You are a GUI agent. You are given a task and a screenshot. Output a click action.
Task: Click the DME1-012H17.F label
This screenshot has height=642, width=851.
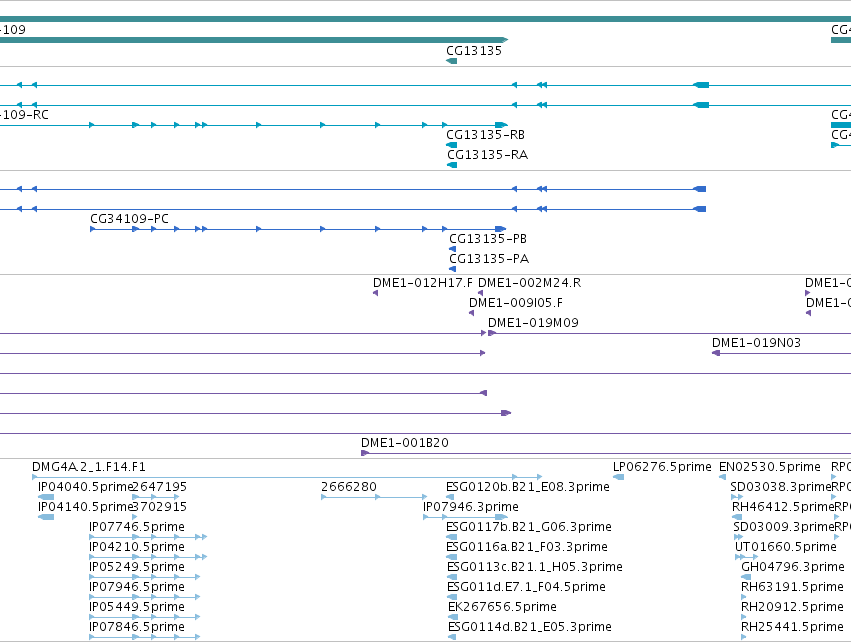(423, 283)
